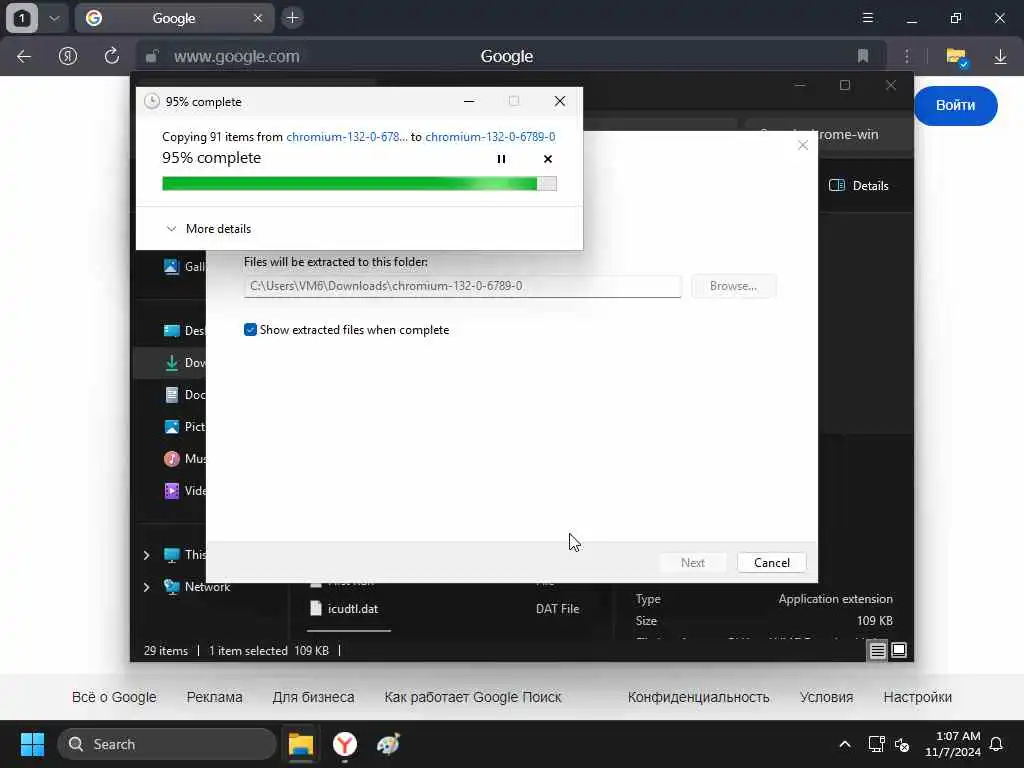Toggle Show extracted files when complete checkbox
The height and width of the screenshot is (768, 1024).
(250, 330)
